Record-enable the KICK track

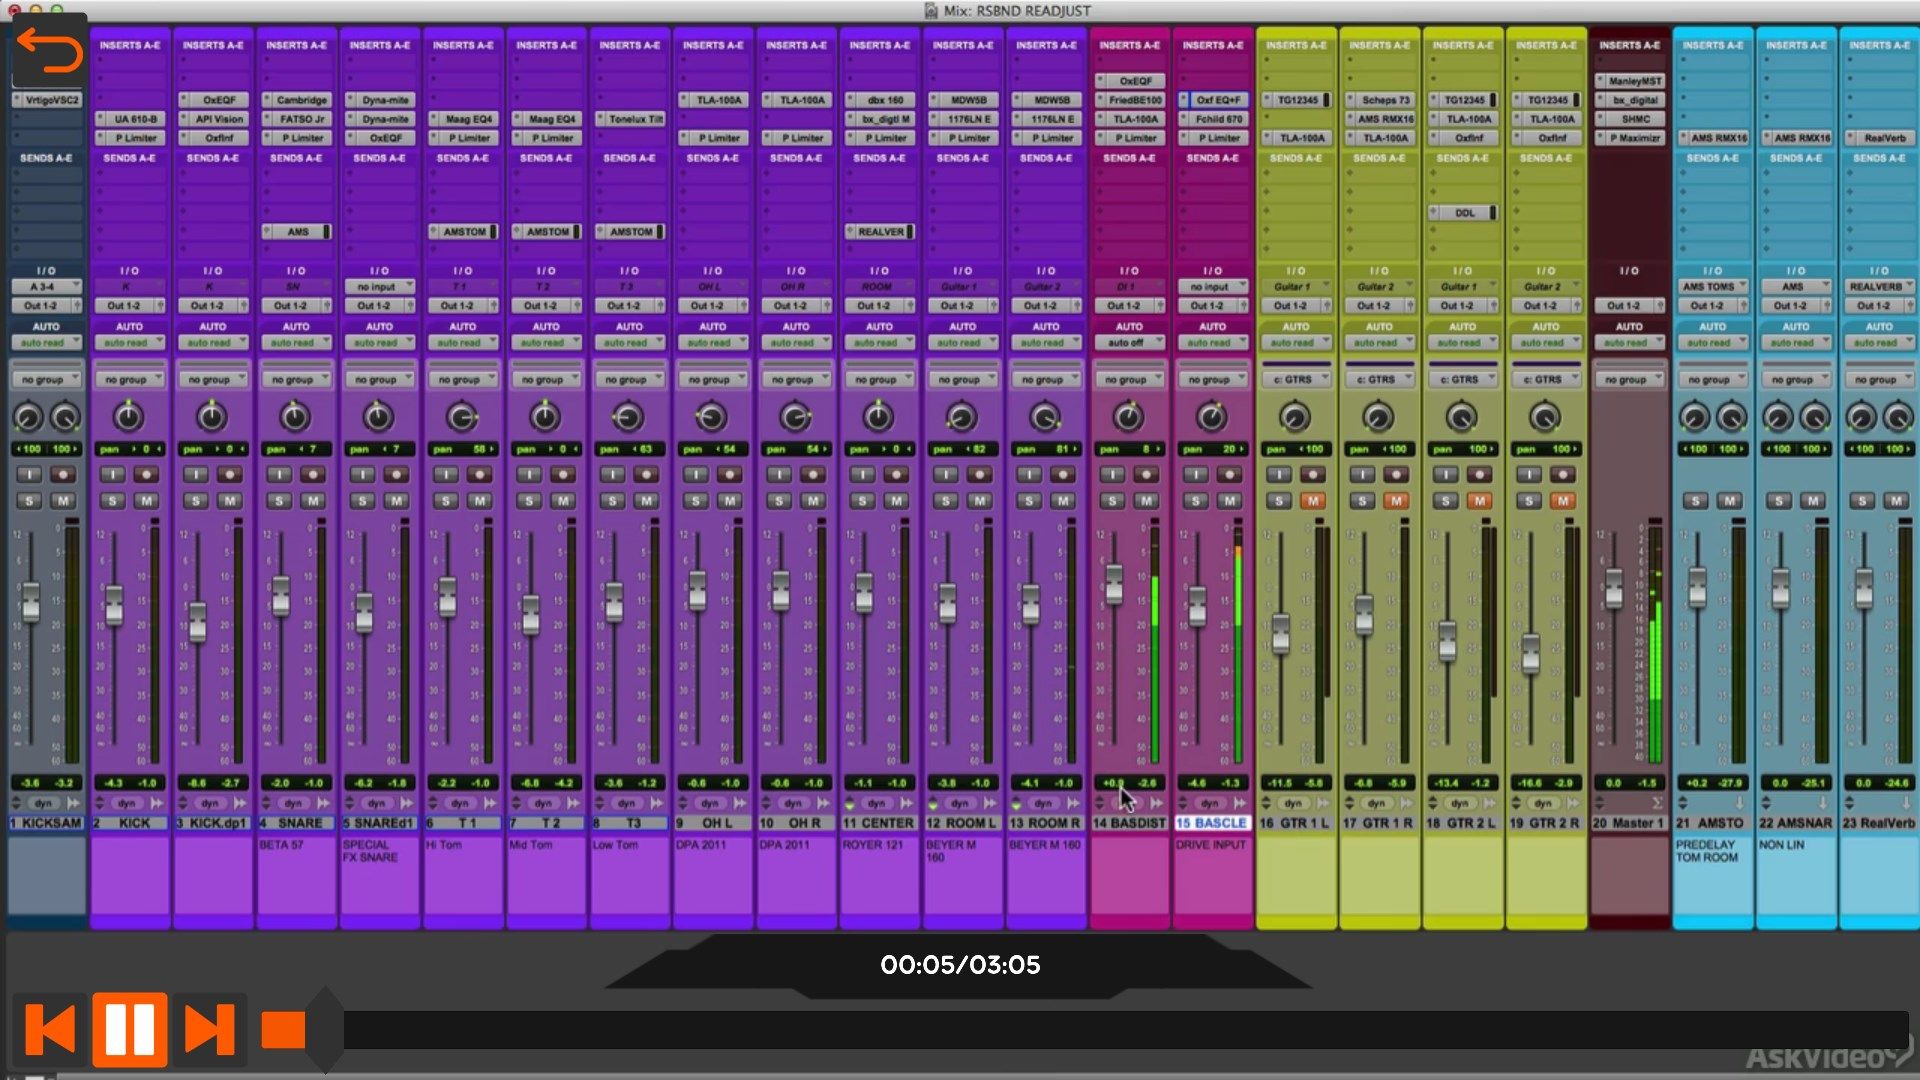(x=147, y=475)
